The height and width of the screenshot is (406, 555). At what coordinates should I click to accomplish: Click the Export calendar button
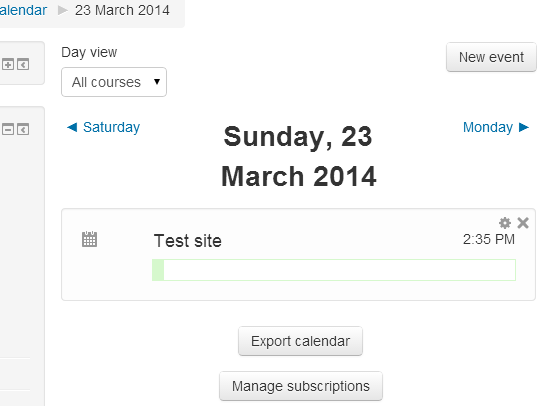[x=301, y=341]
